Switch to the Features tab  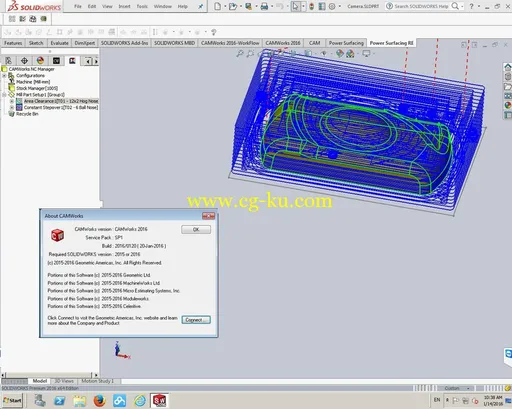tap(13, 43)
